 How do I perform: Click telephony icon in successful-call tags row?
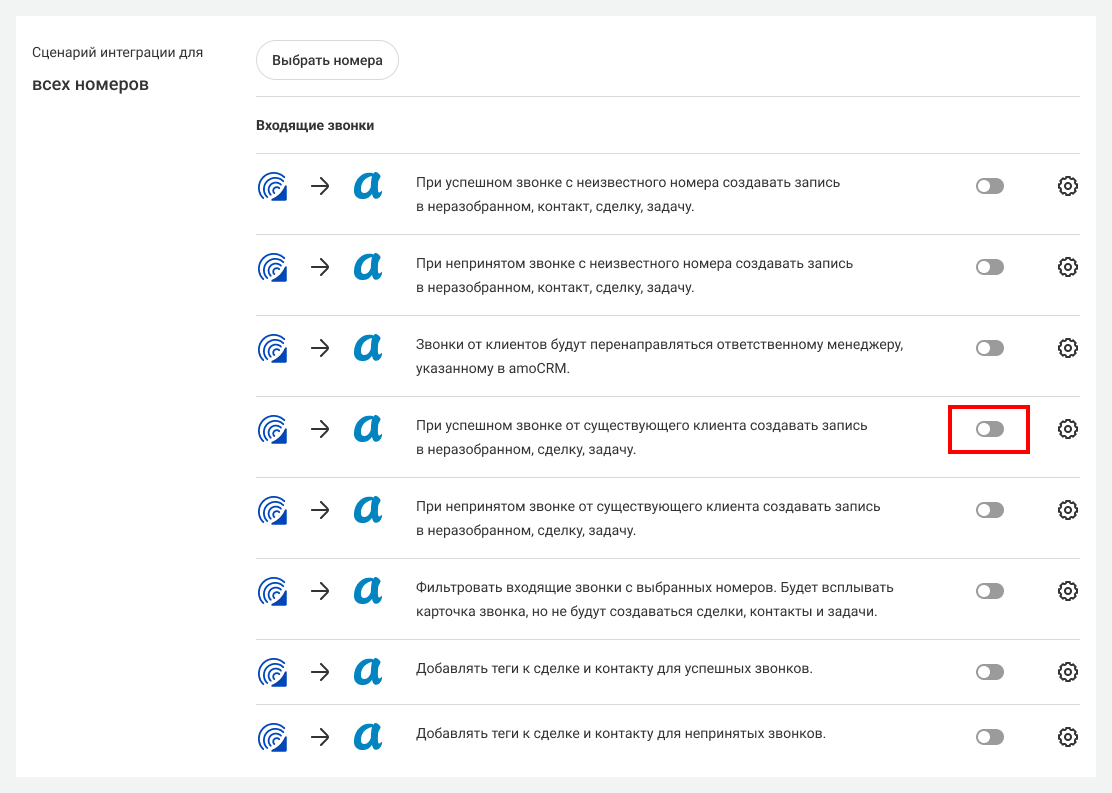(272, 672)
